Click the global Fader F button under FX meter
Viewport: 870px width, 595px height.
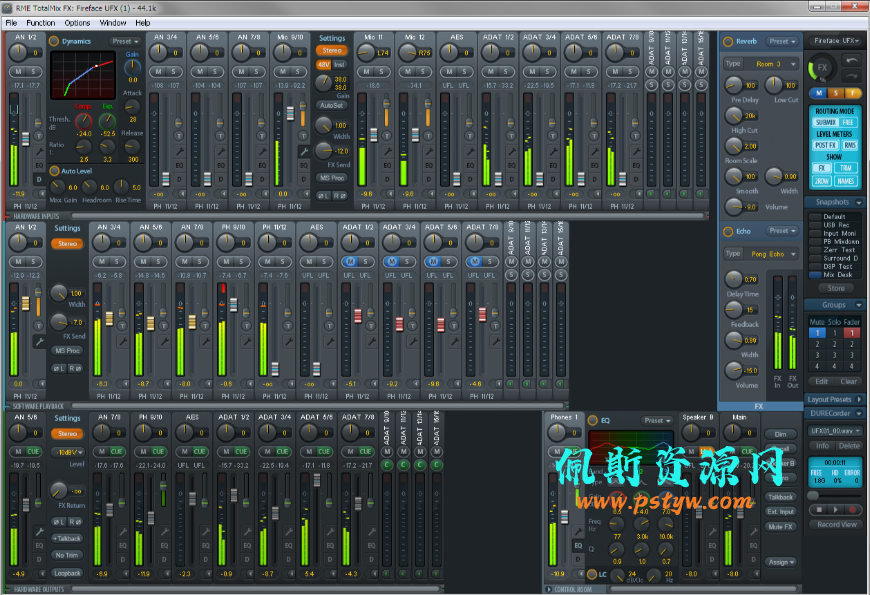pyautogui.click(x=853, y=93)
